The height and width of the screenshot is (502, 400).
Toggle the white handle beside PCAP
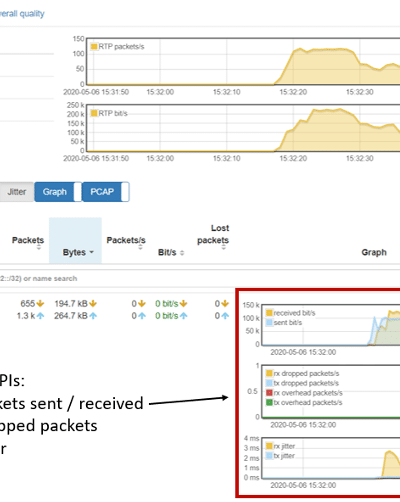point(125,192)
